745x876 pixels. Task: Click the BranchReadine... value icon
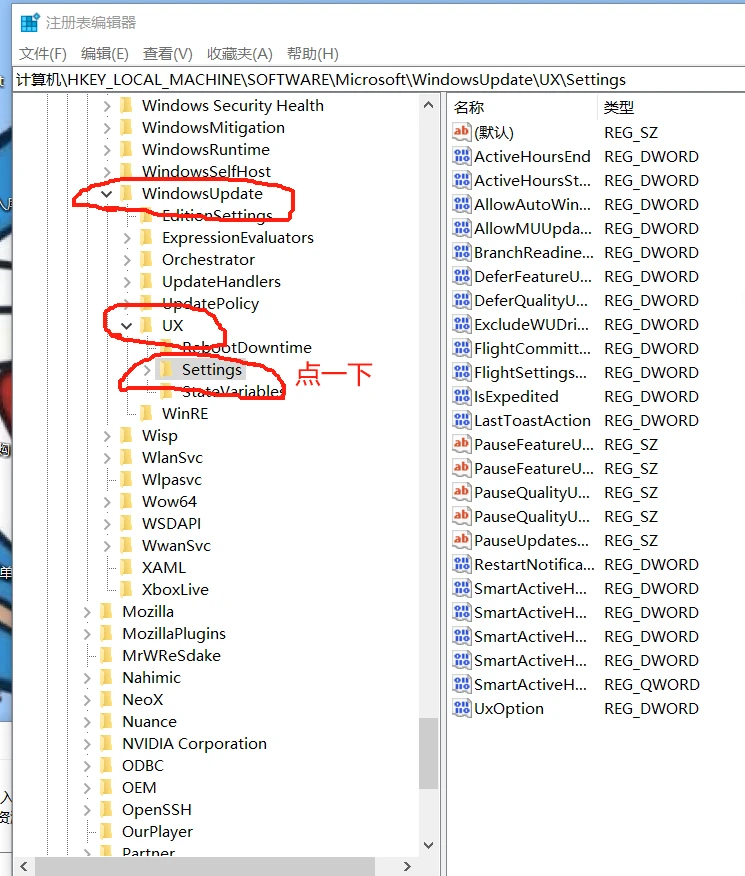(x=461, y=252)
